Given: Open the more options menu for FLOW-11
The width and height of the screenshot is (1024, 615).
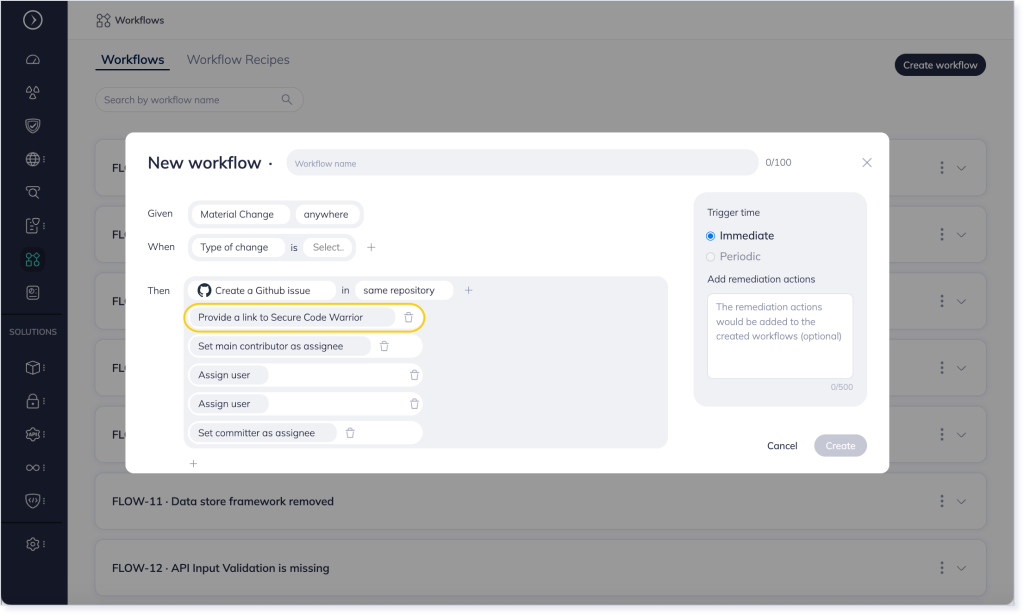Looking at the screenshot, I should [x=942, y=501].
